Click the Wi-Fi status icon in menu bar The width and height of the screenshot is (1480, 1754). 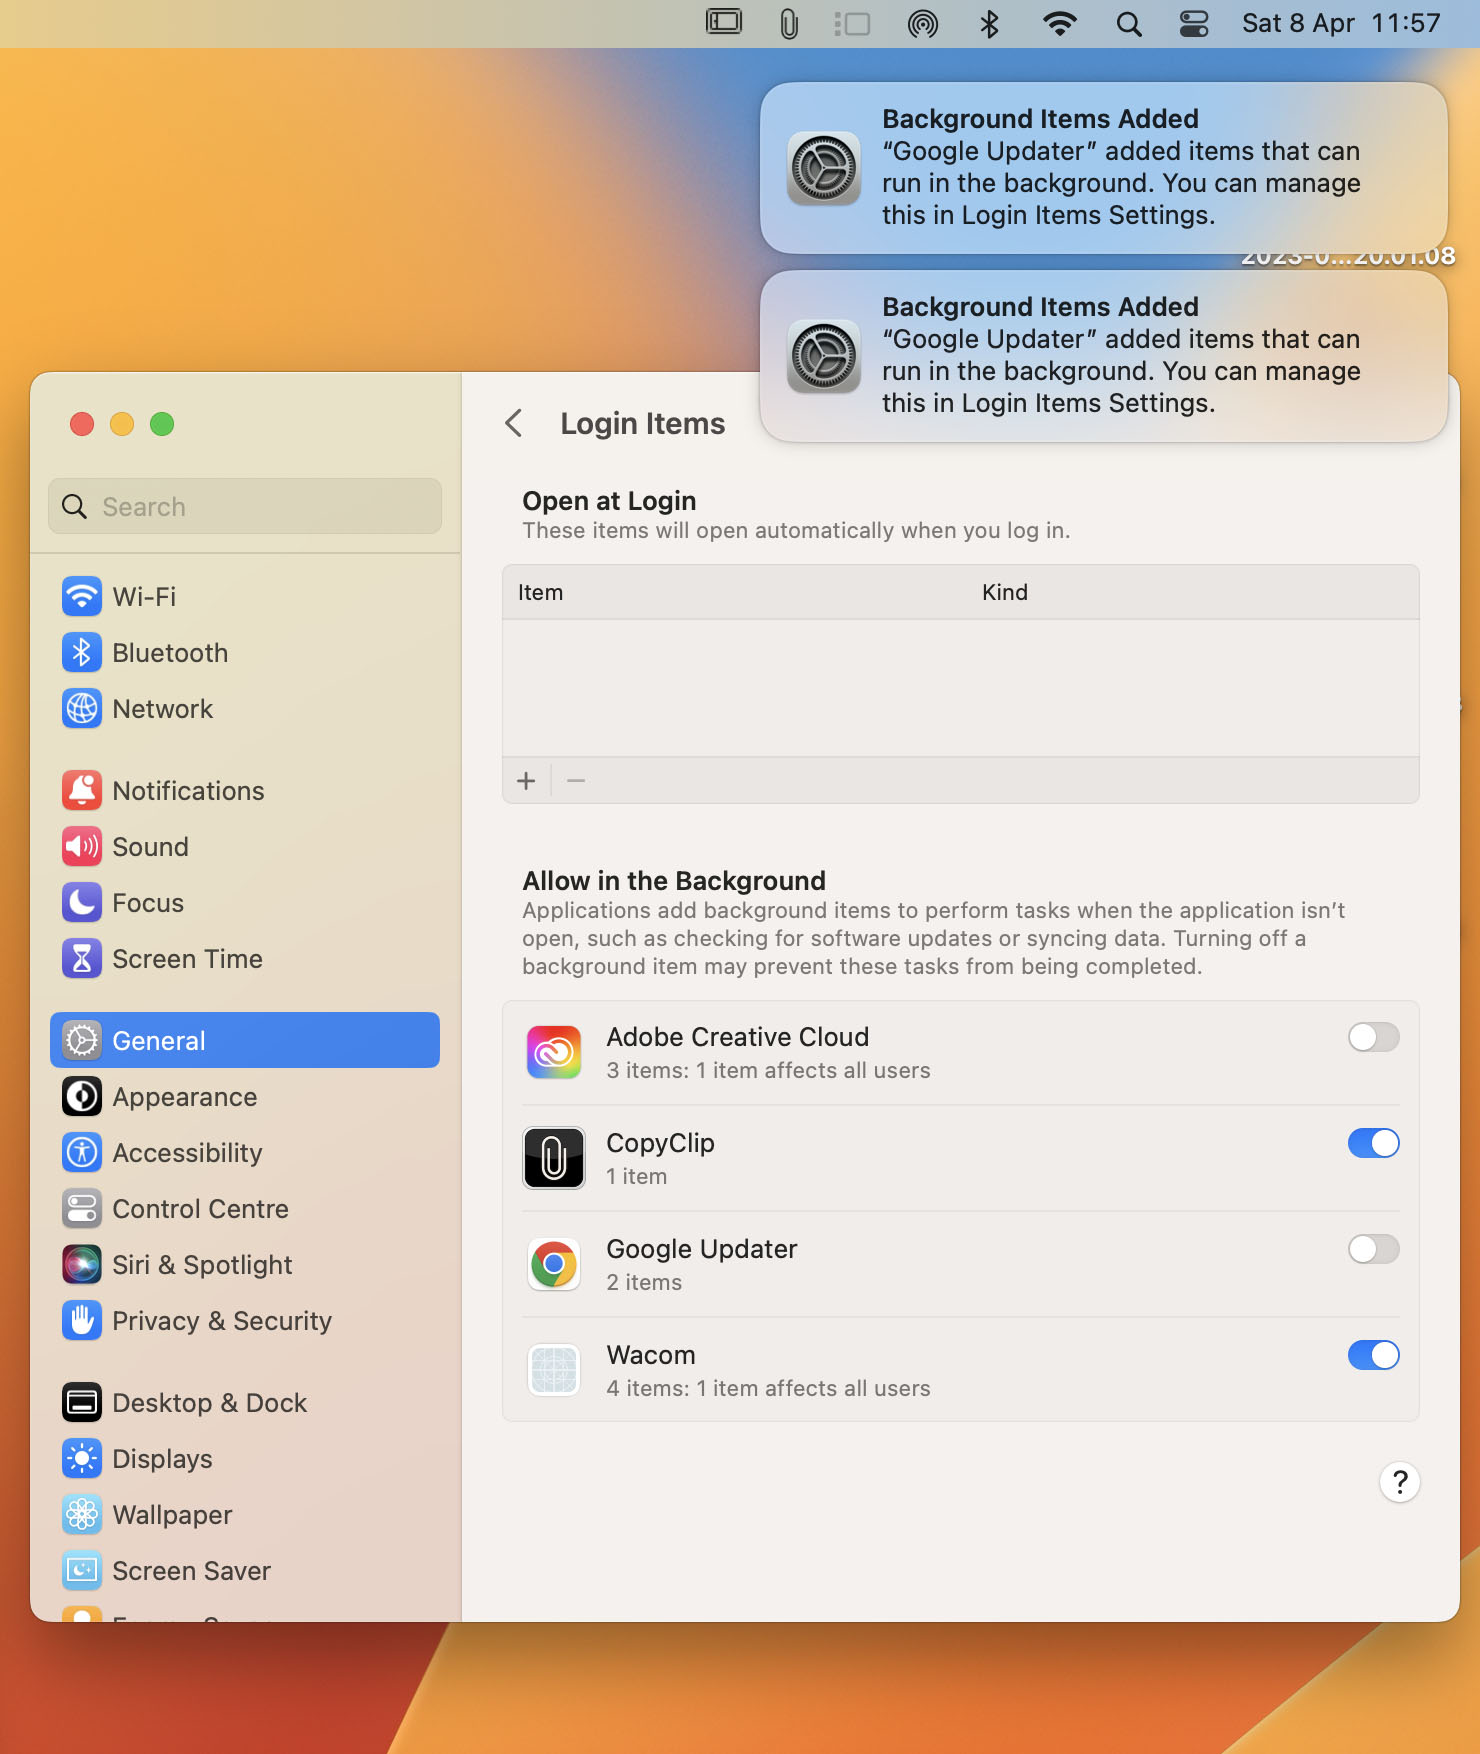point(1059,24)
